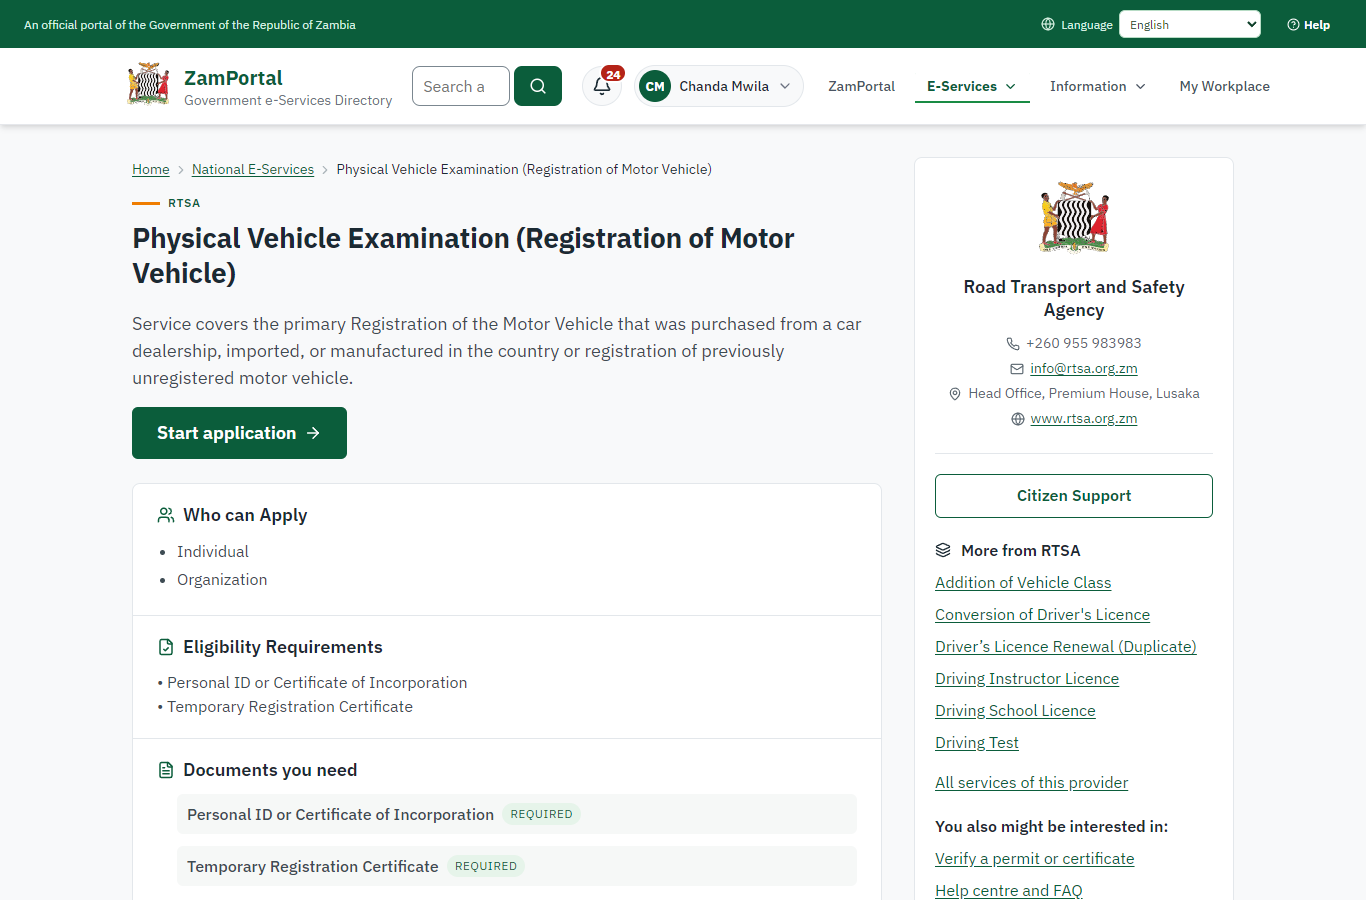Open Driving Instructor Licence link
Screen dimensions: 1366x900
(x=1027, y=679)
